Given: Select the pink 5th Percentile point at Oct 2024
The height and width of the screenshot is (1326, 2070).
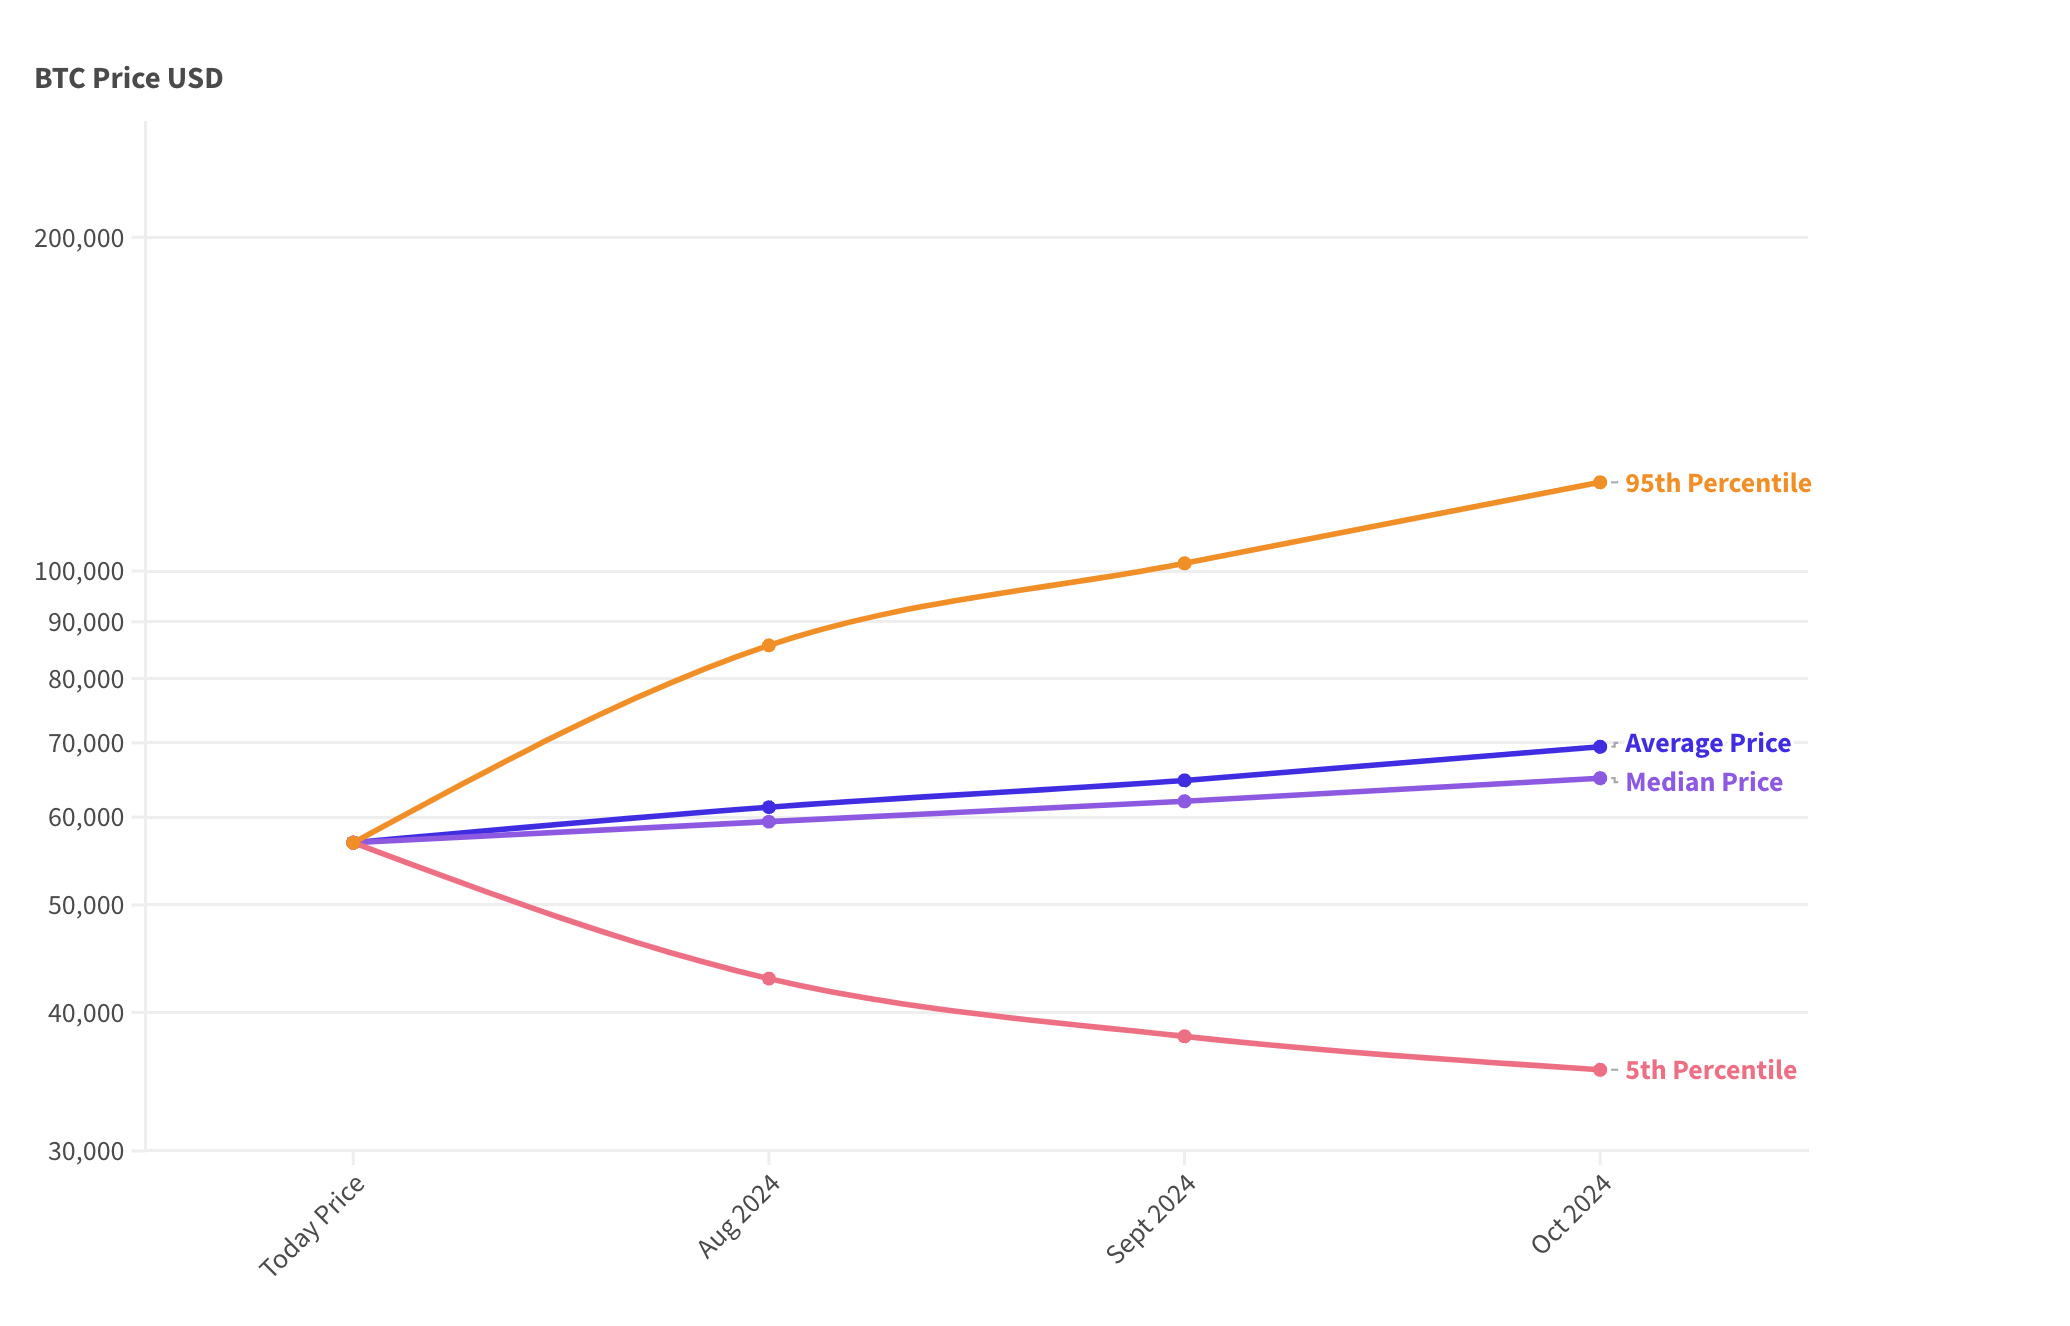Looking at the screenshot, I should pos(1600,1070).
